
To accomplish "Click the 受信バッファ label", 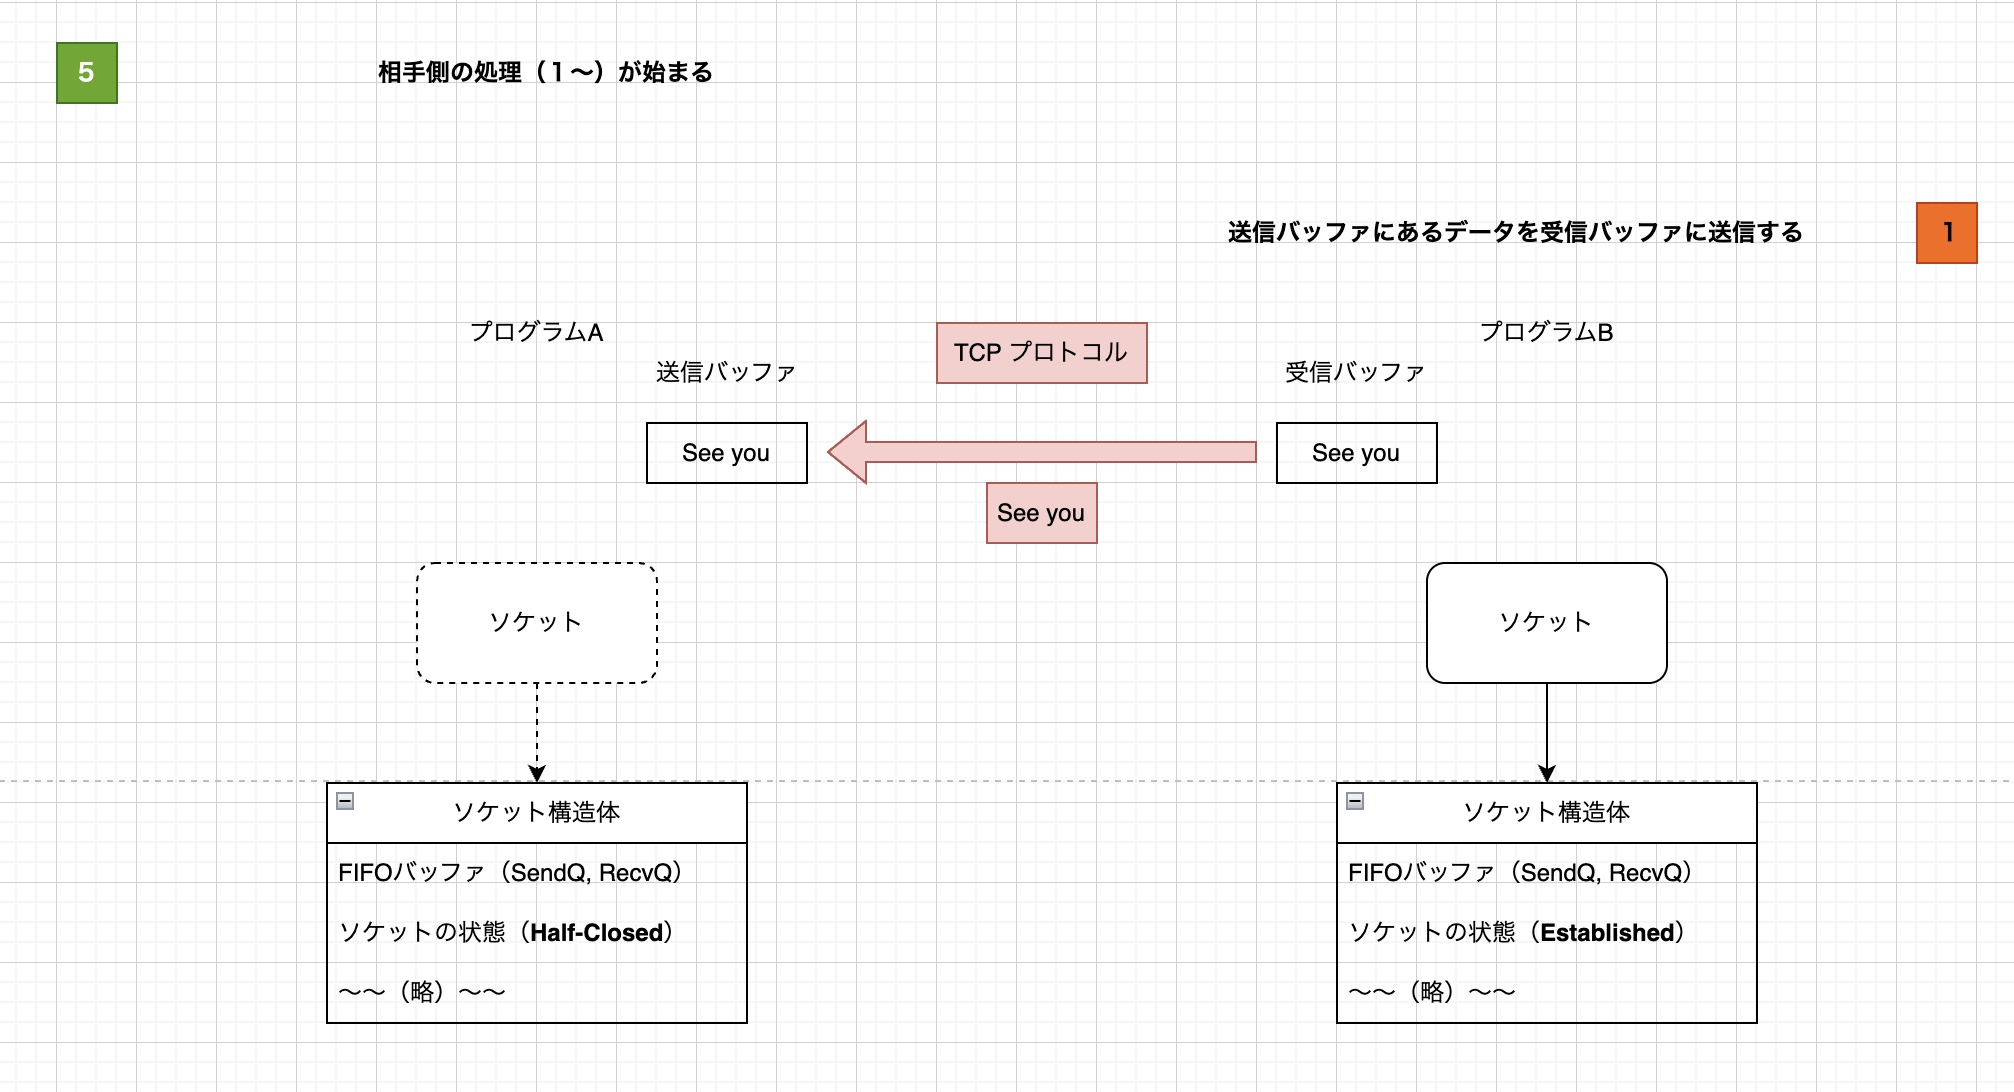I will pos(1355,370).
